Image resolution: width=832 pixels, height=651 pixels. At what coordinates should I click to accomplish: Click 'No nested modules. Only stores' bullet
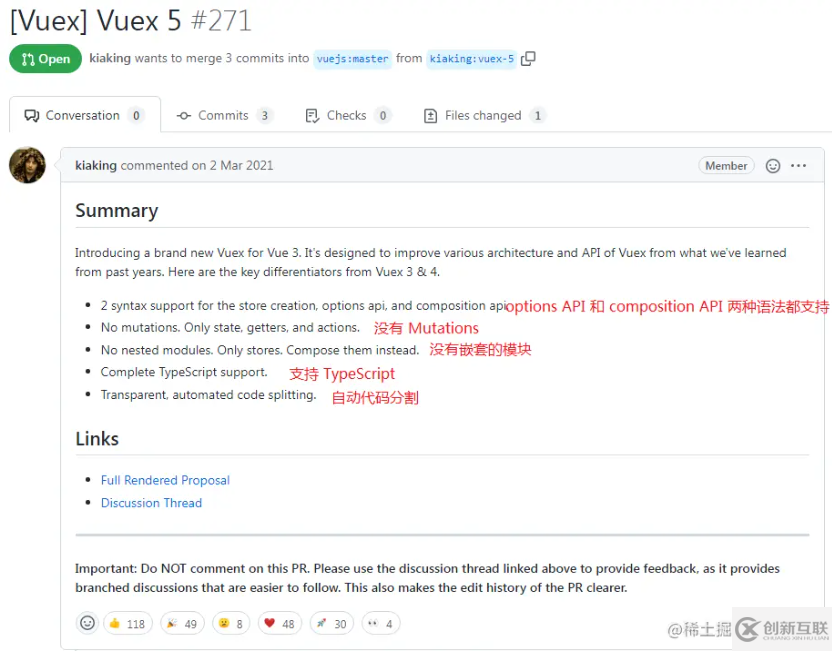click(x=260, y=350)
